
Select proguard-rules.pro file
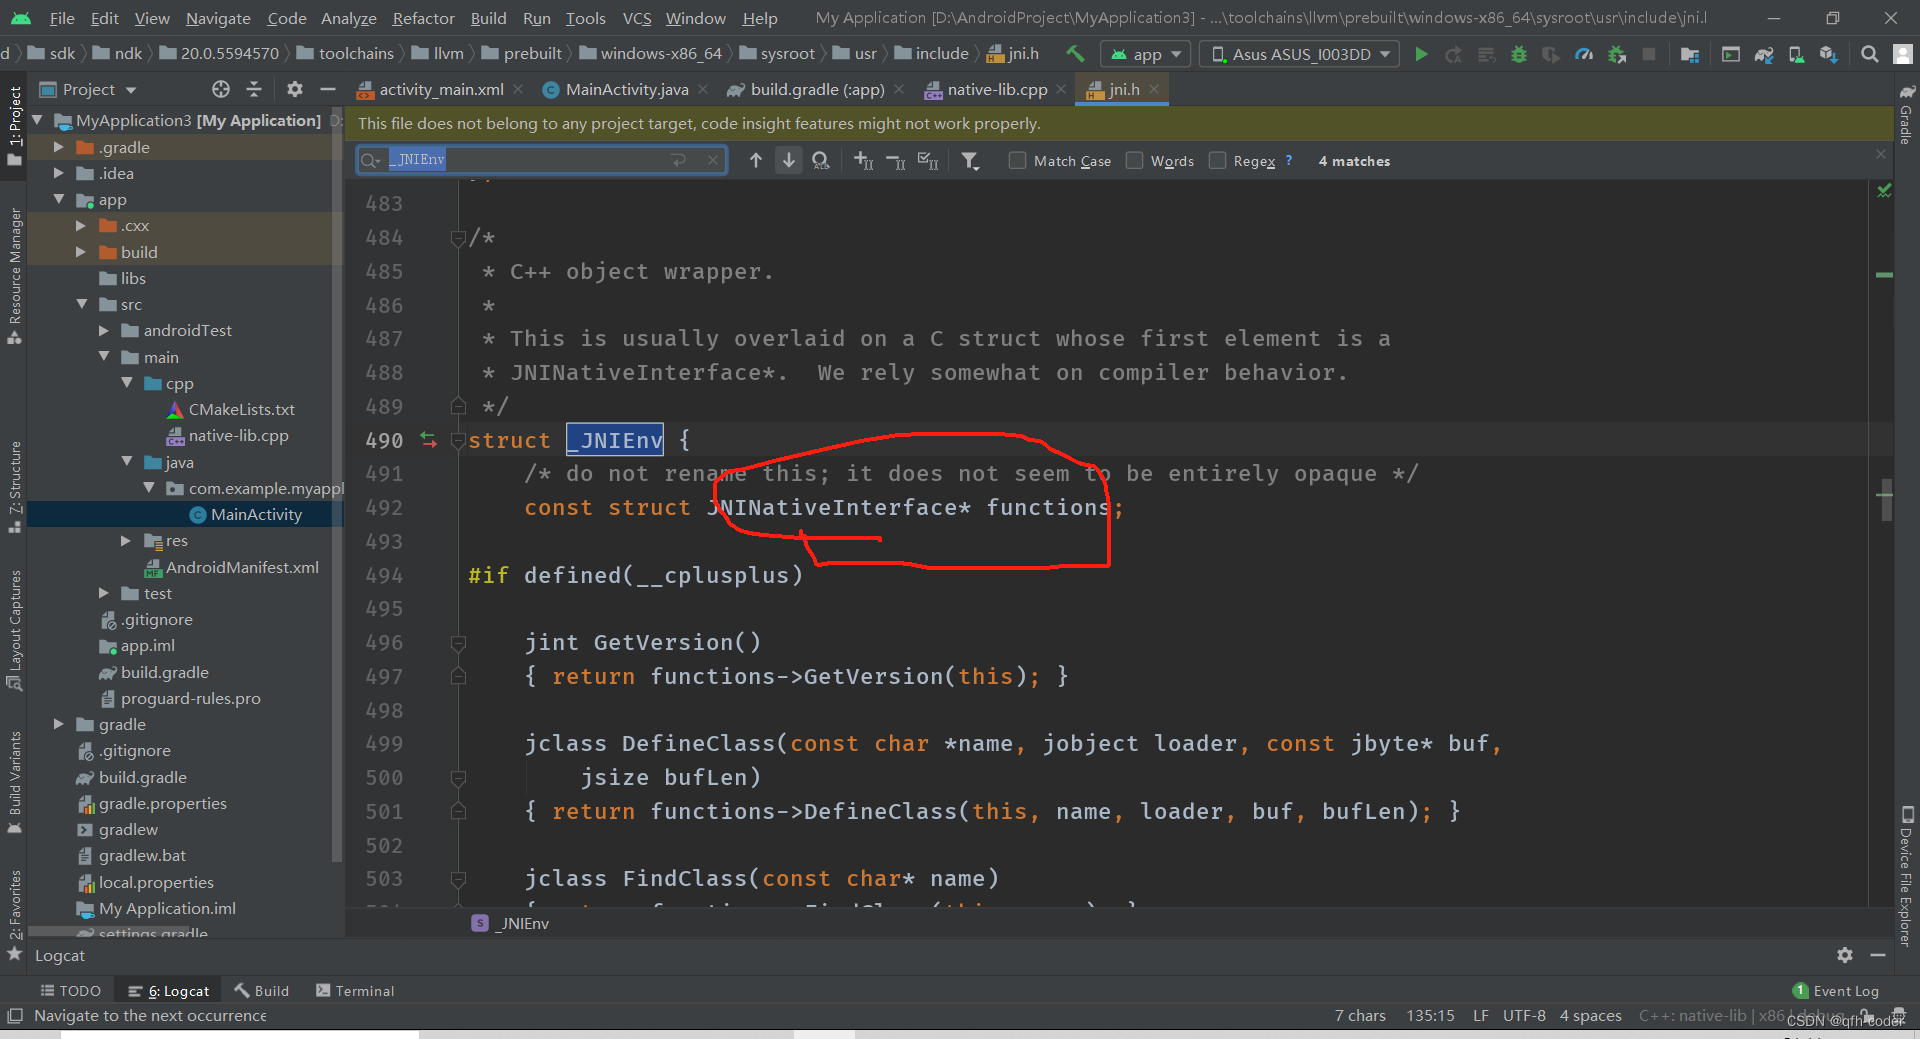coord(180,698)
